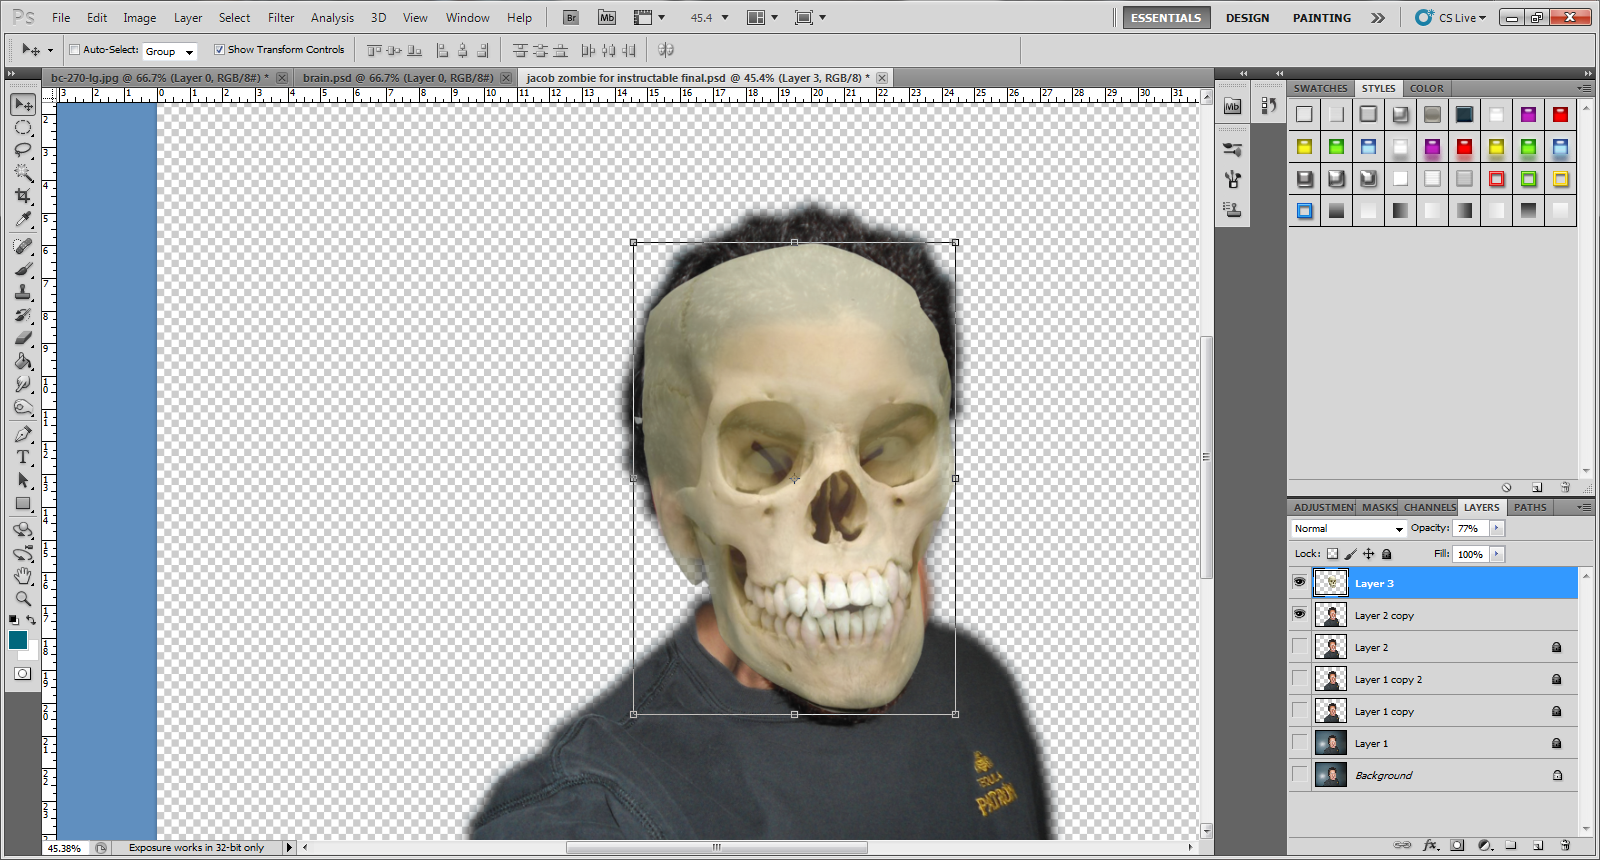Click the Fill value field
1600x860 pixels.
[1470, 554]
